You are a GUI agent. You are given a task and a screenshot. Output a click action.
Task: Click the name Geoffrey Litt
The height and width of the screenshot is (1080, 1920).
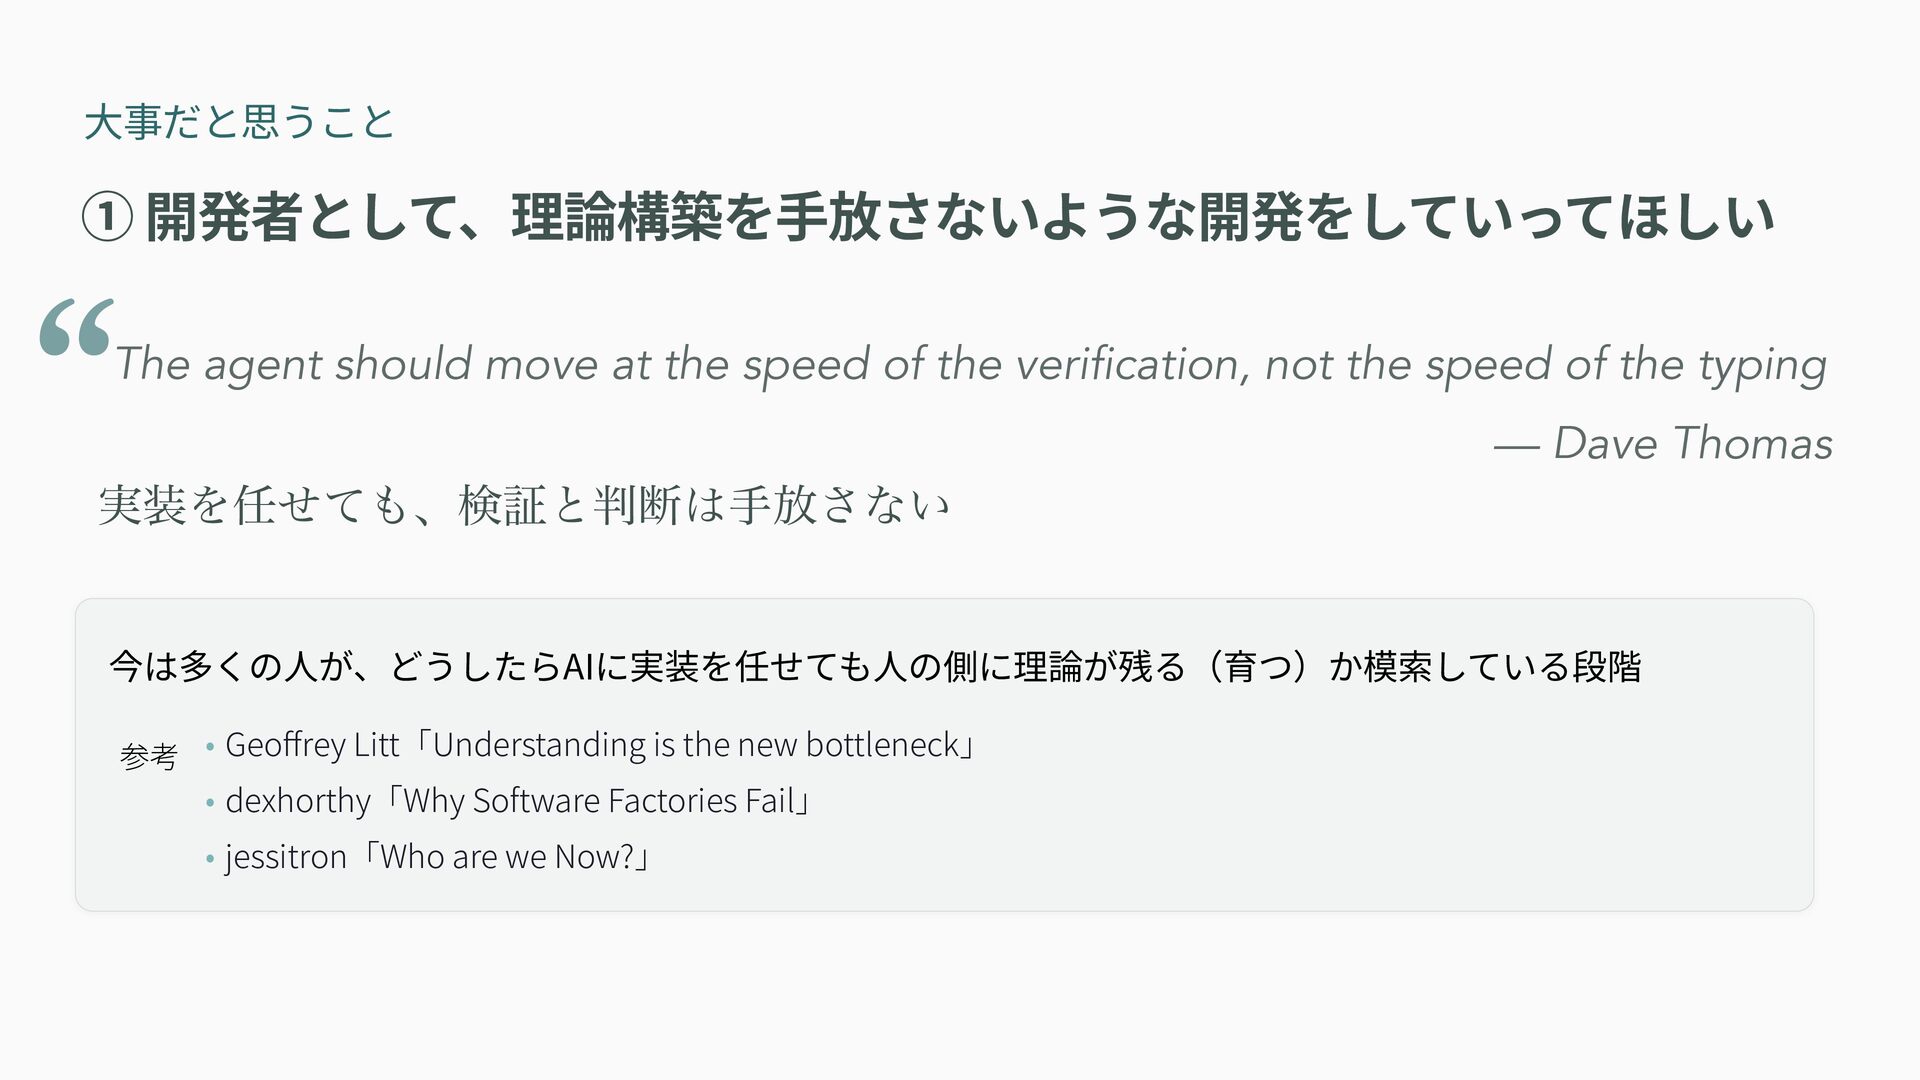[312, 746]
